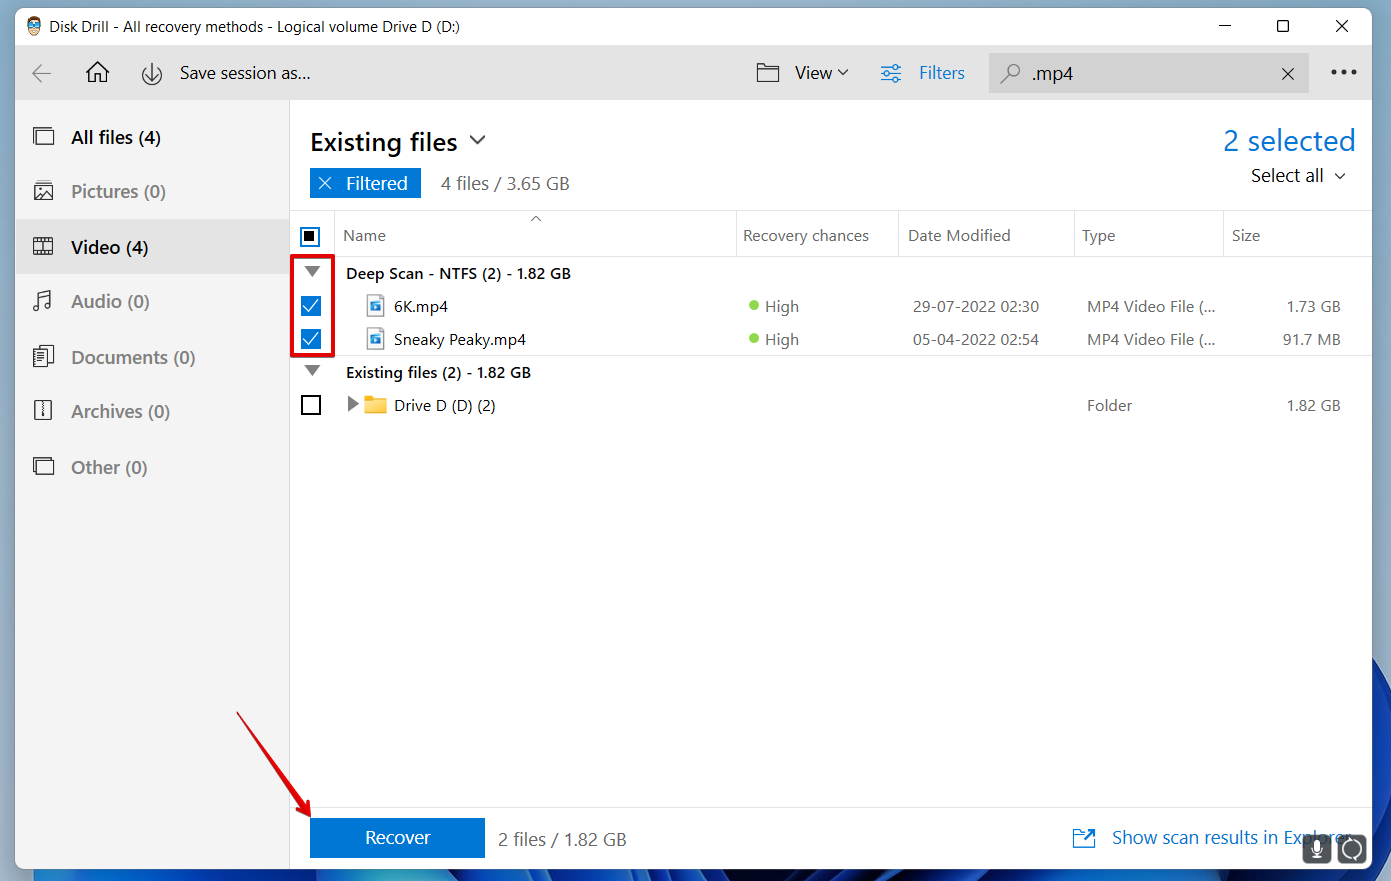
Task: Click the High chance for 6K.mp4
Action: click(774, 306)
